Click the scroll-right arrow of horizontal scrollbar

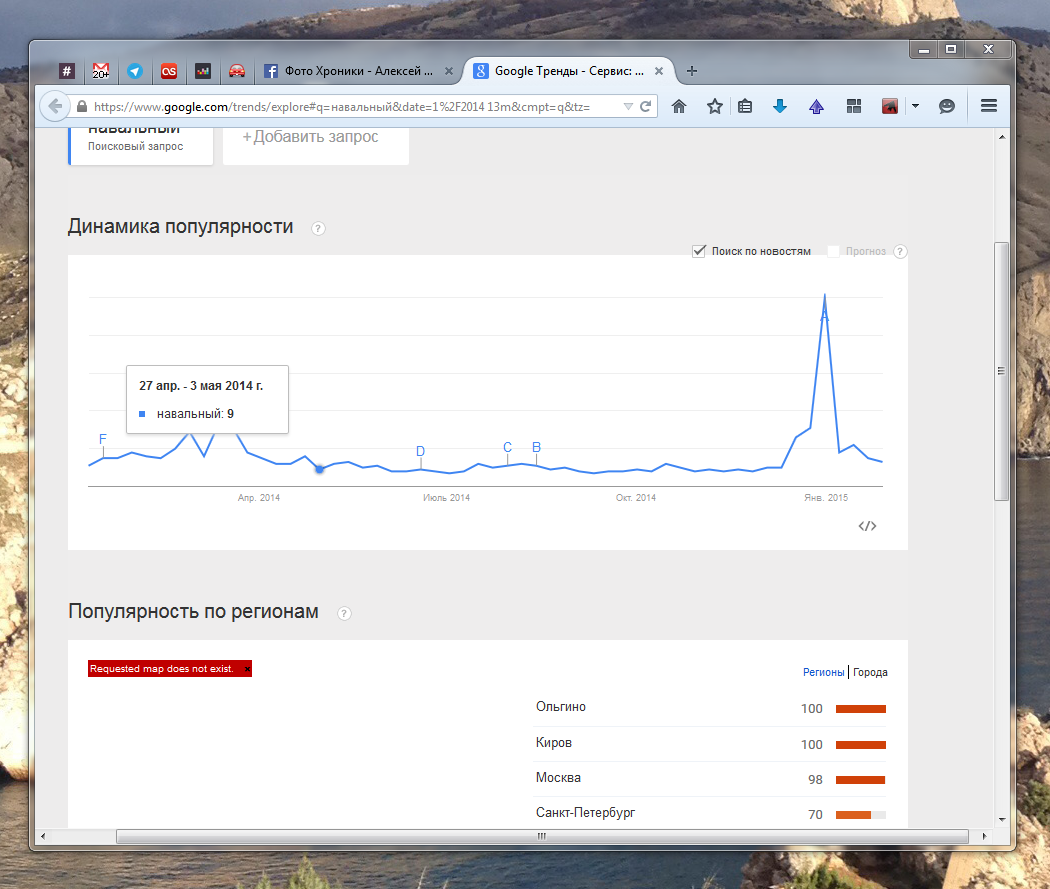pos(984,836)
